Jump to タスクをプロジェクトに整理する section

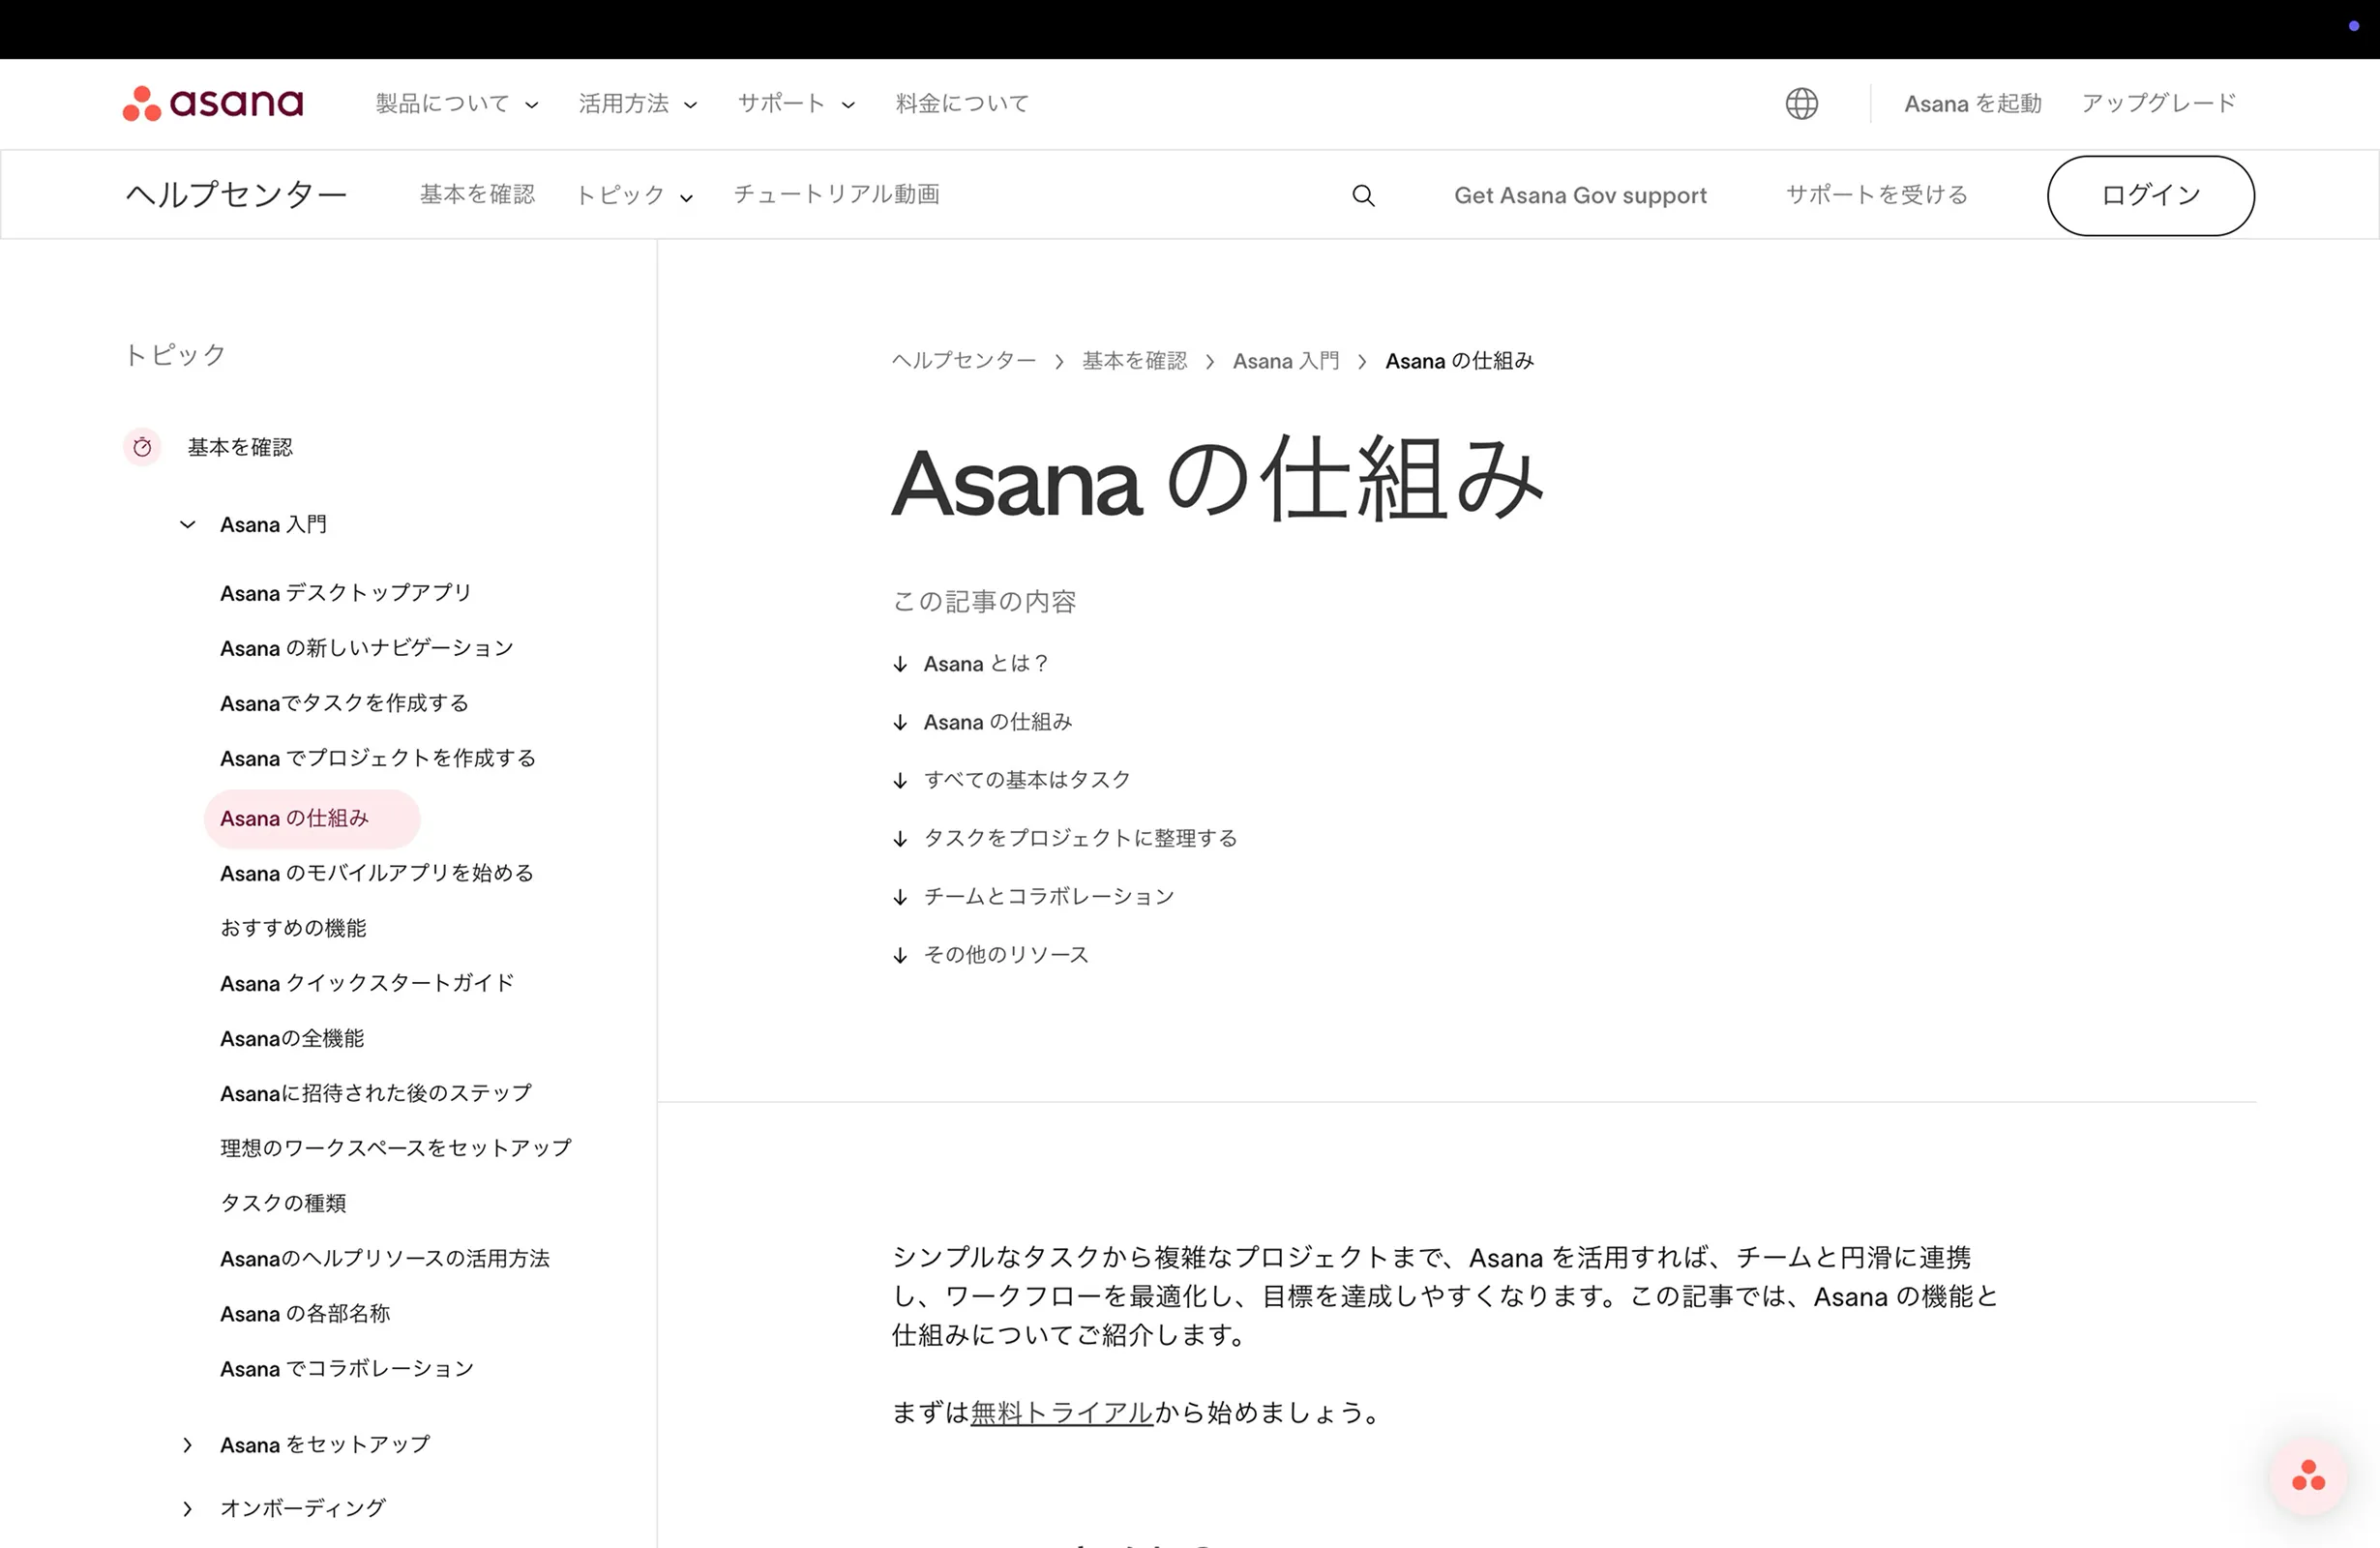[1080, 838]
